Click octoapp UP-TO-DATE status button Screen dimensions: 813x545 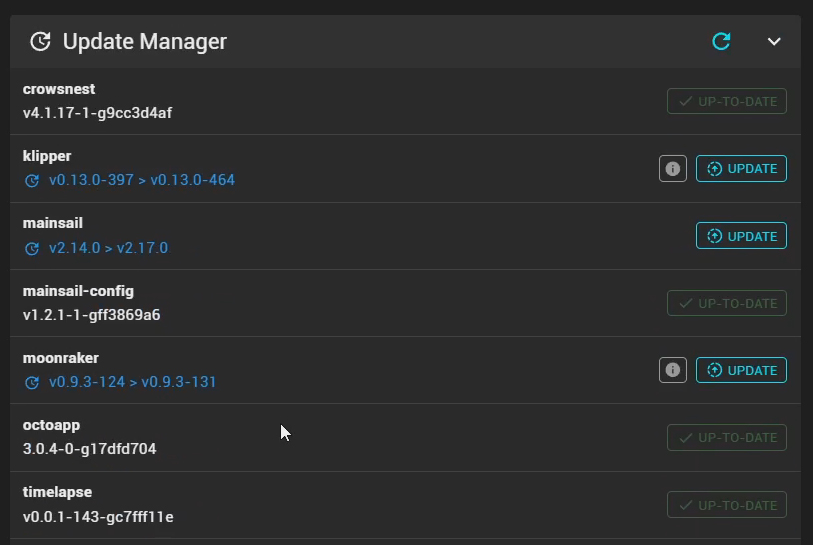tap(727, 437)
